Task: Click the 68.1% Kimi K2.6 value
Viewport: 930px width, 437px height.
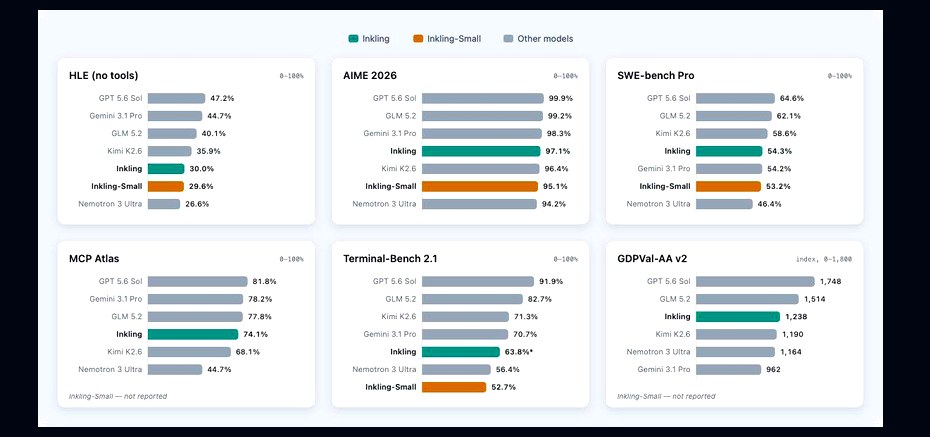Action: tap(248, 352)
